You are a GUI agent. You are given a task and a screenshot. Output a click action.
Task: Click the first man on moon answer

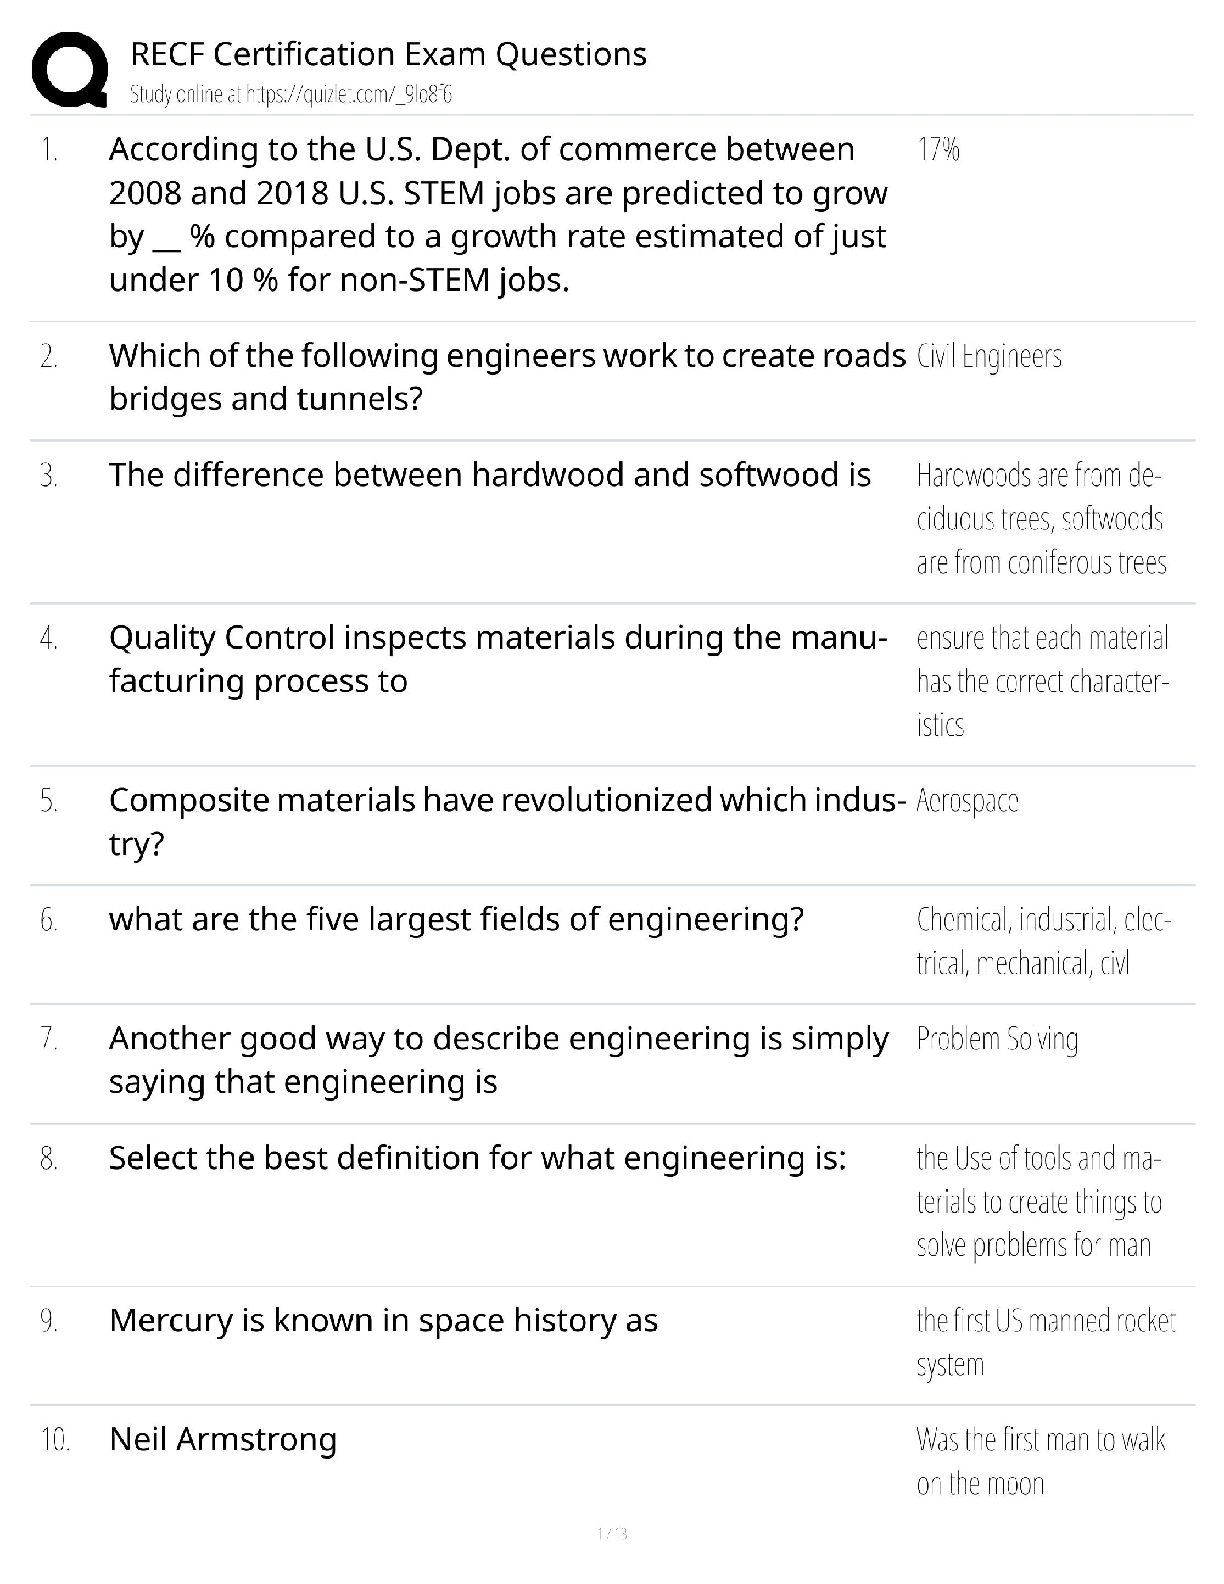click(1040, 1461)
